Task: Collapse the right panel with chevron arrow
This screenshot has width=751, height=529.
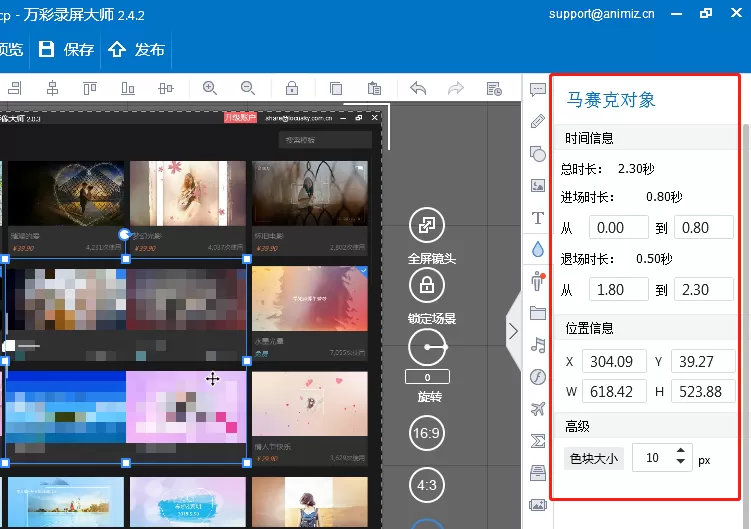Action: [x=513, y=331]
